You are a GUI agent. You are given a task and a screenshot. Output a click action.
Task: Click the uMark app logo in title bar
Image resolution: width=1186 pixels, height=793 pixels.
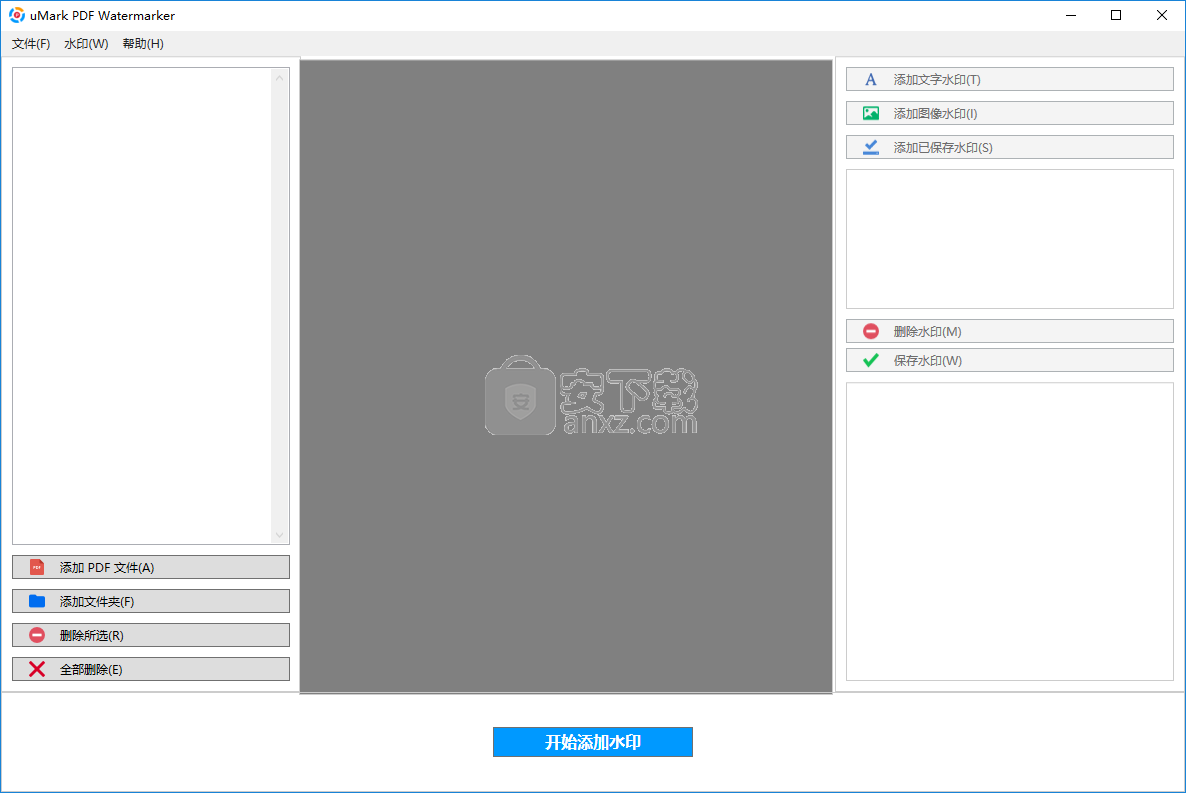17,15
